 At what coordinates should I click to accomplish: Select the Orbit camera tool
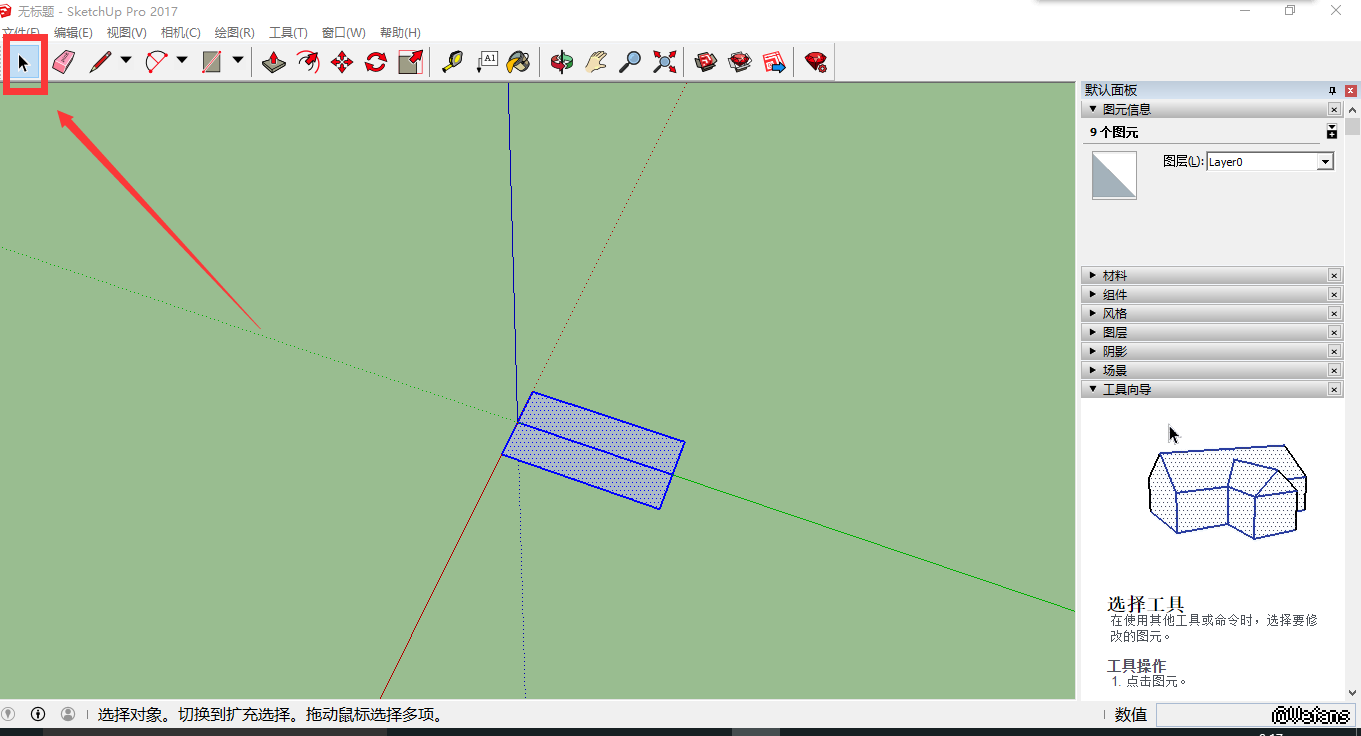(562, 62)
